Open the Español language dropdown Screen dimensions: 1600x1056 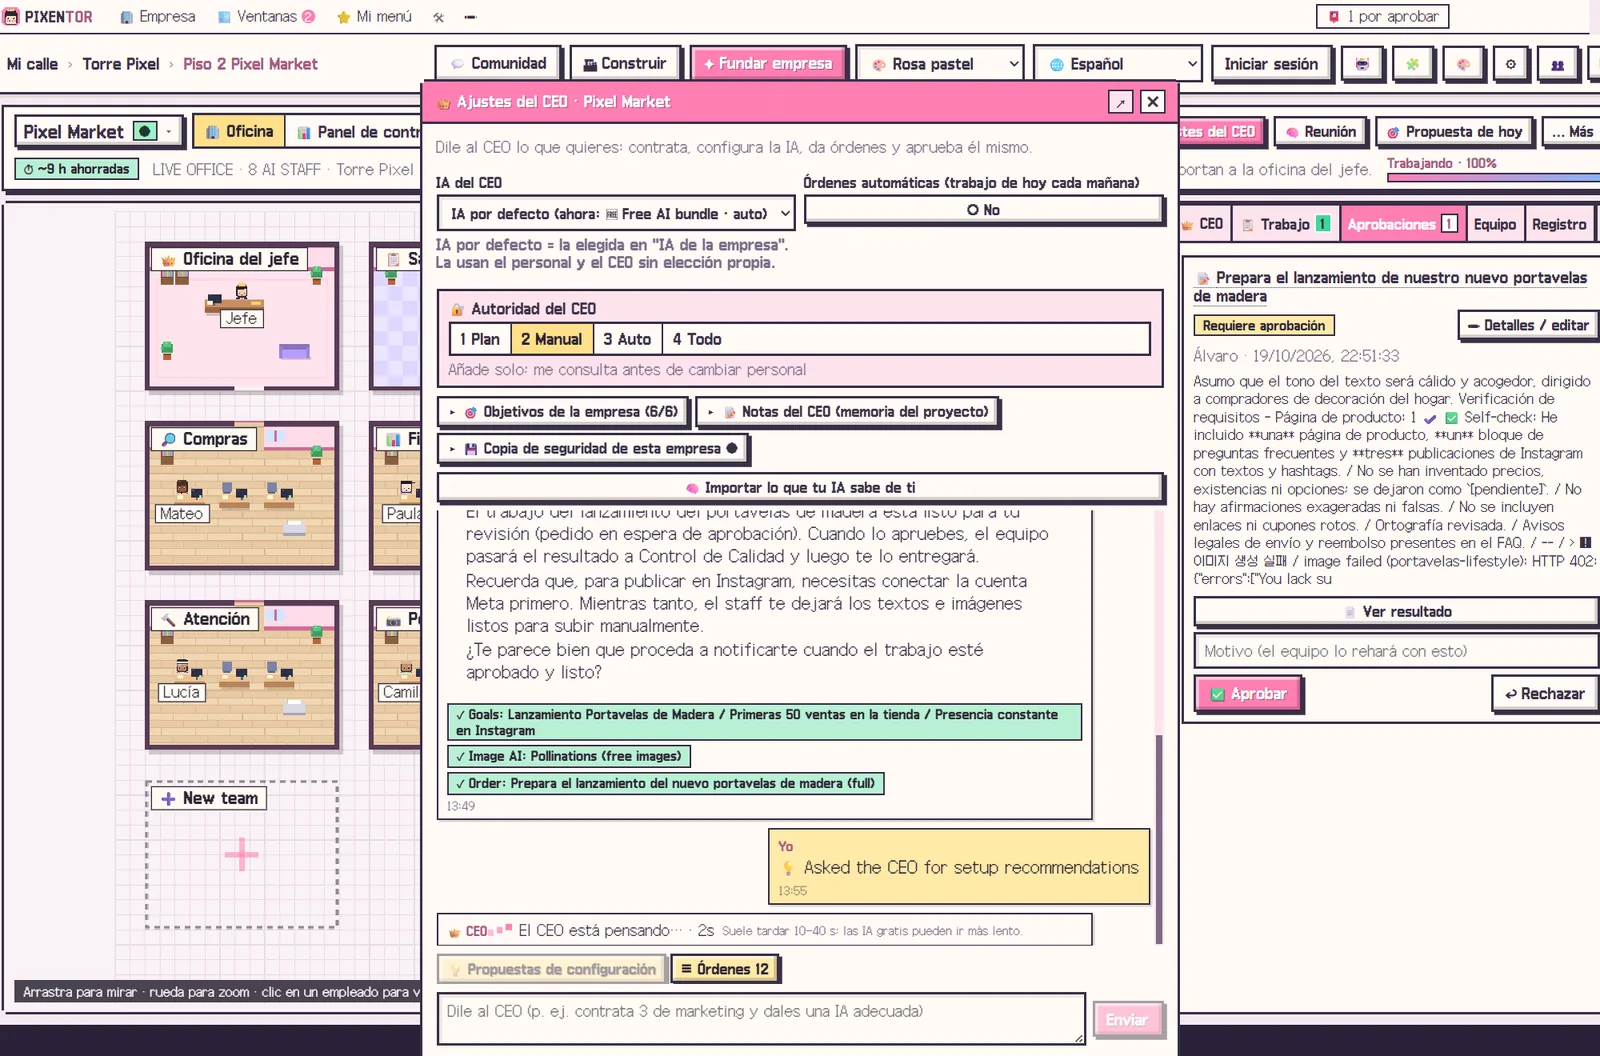coord(1117,64)
